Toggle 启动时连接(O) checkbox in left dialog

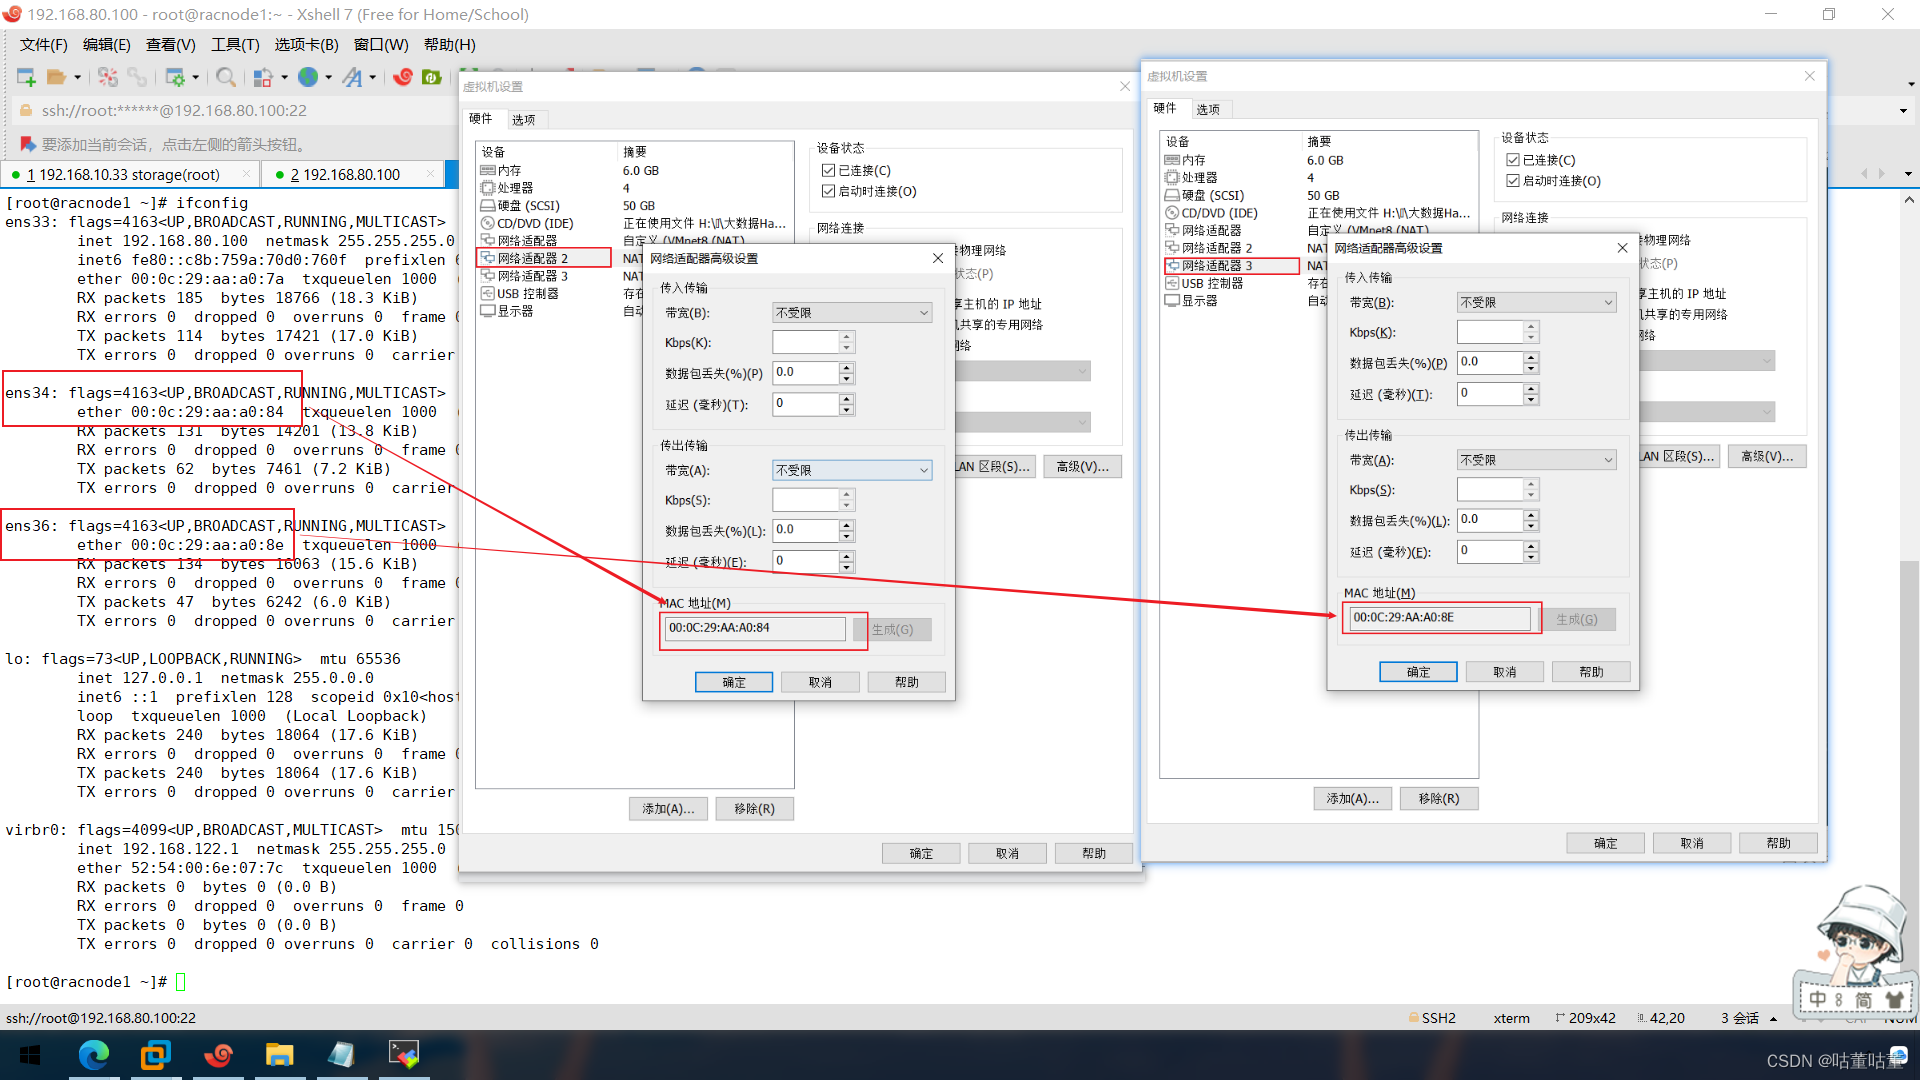828,191
